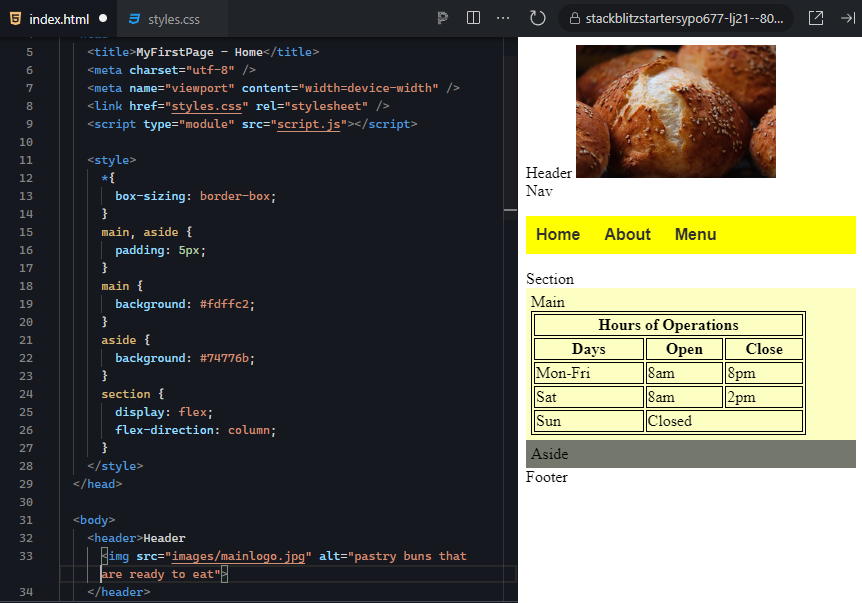The width and height of the screenshot is (862, 603).
Task: Click the HTML5 icon on index.html tab
Action: 14,17
